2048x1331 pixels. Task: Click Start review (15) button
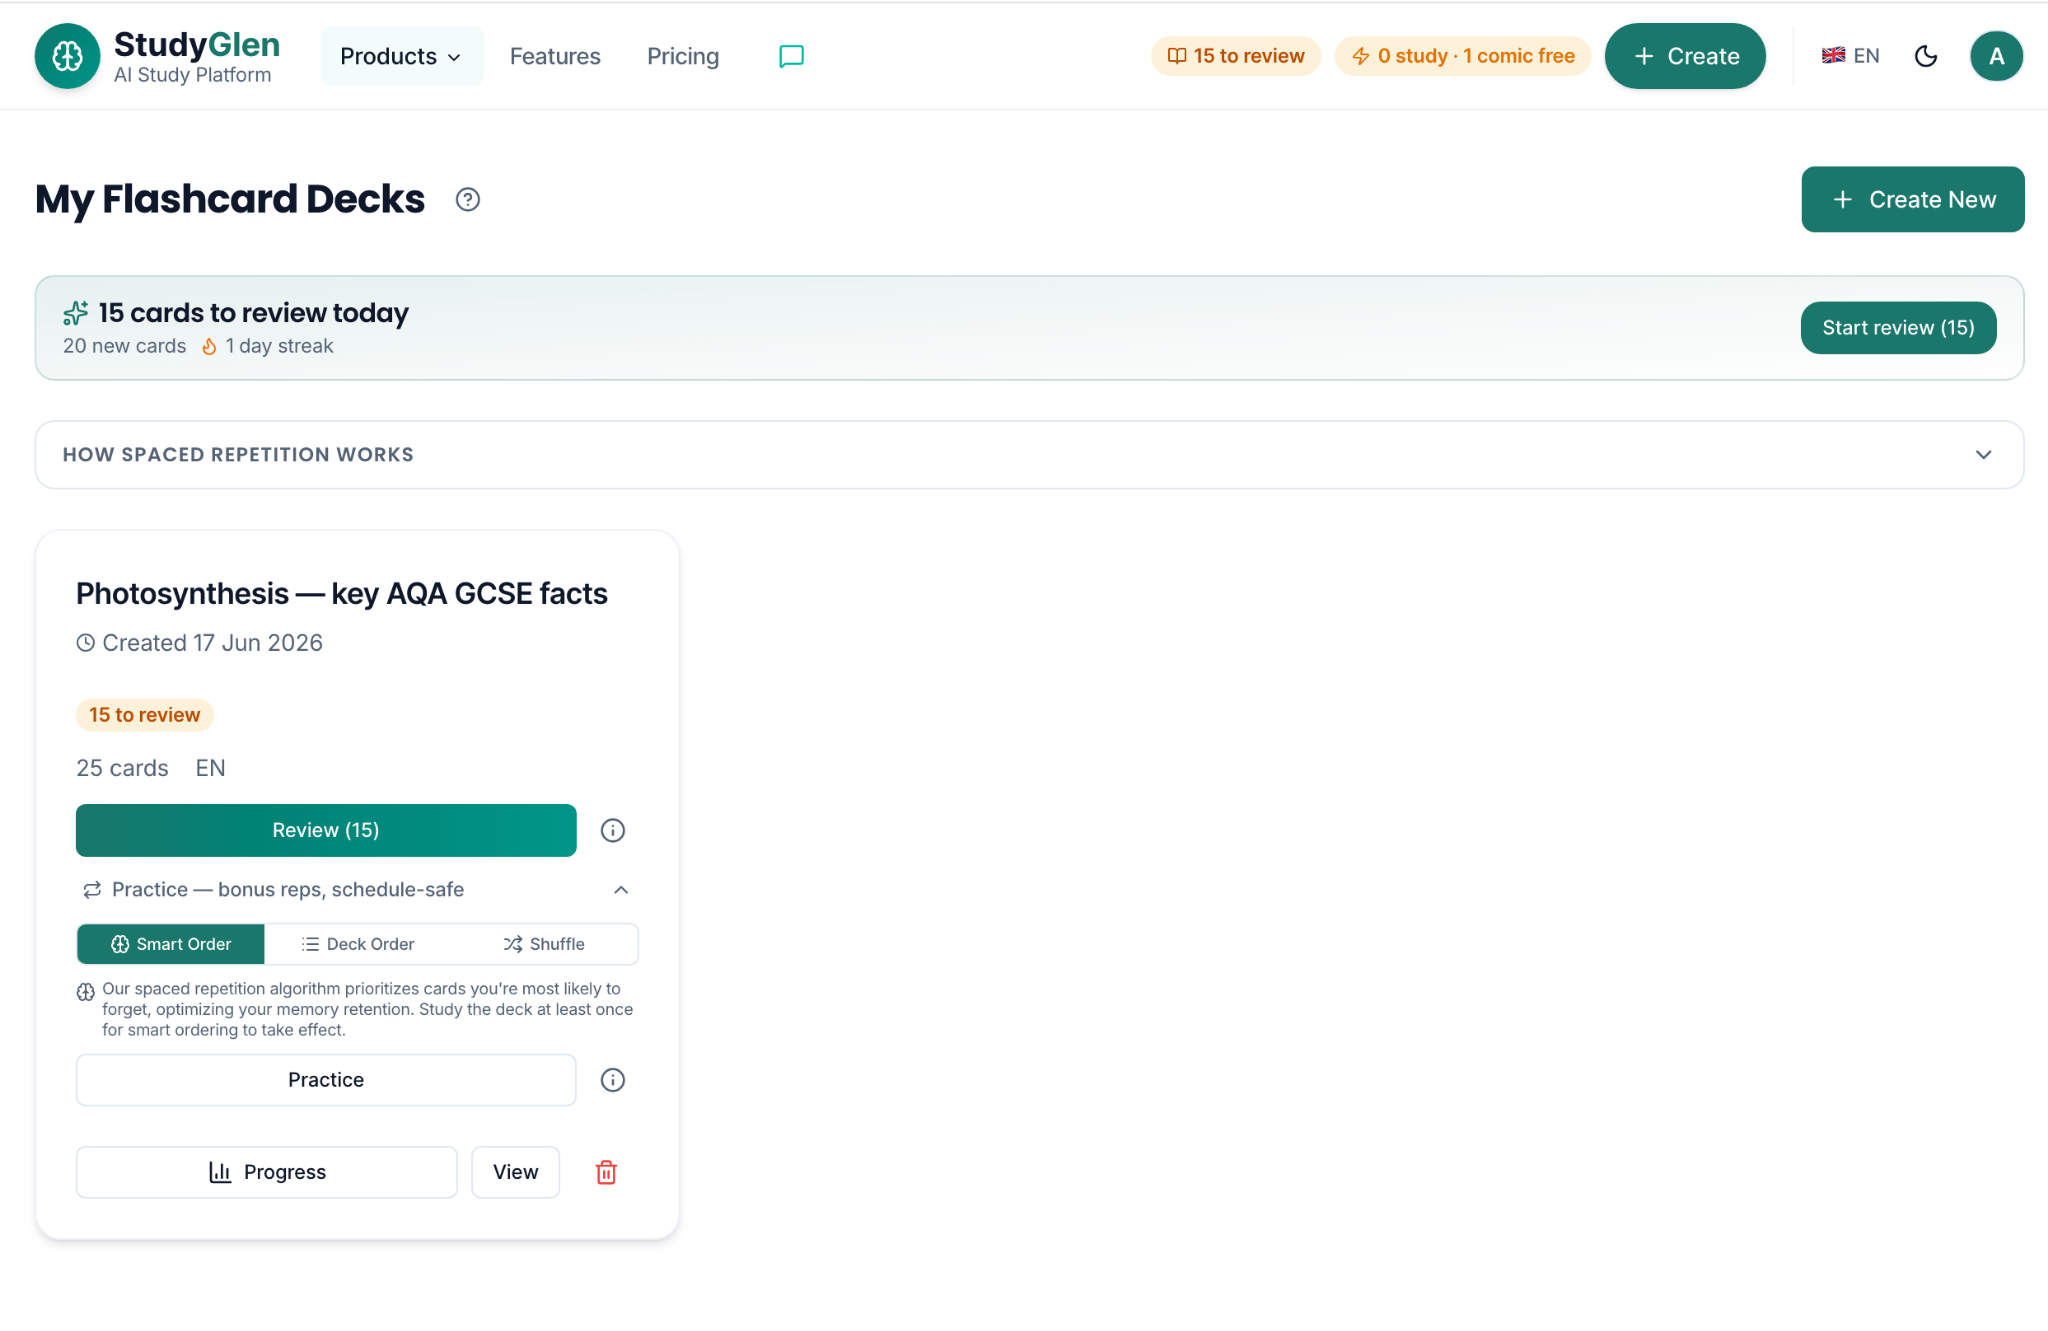[1898, 328]
